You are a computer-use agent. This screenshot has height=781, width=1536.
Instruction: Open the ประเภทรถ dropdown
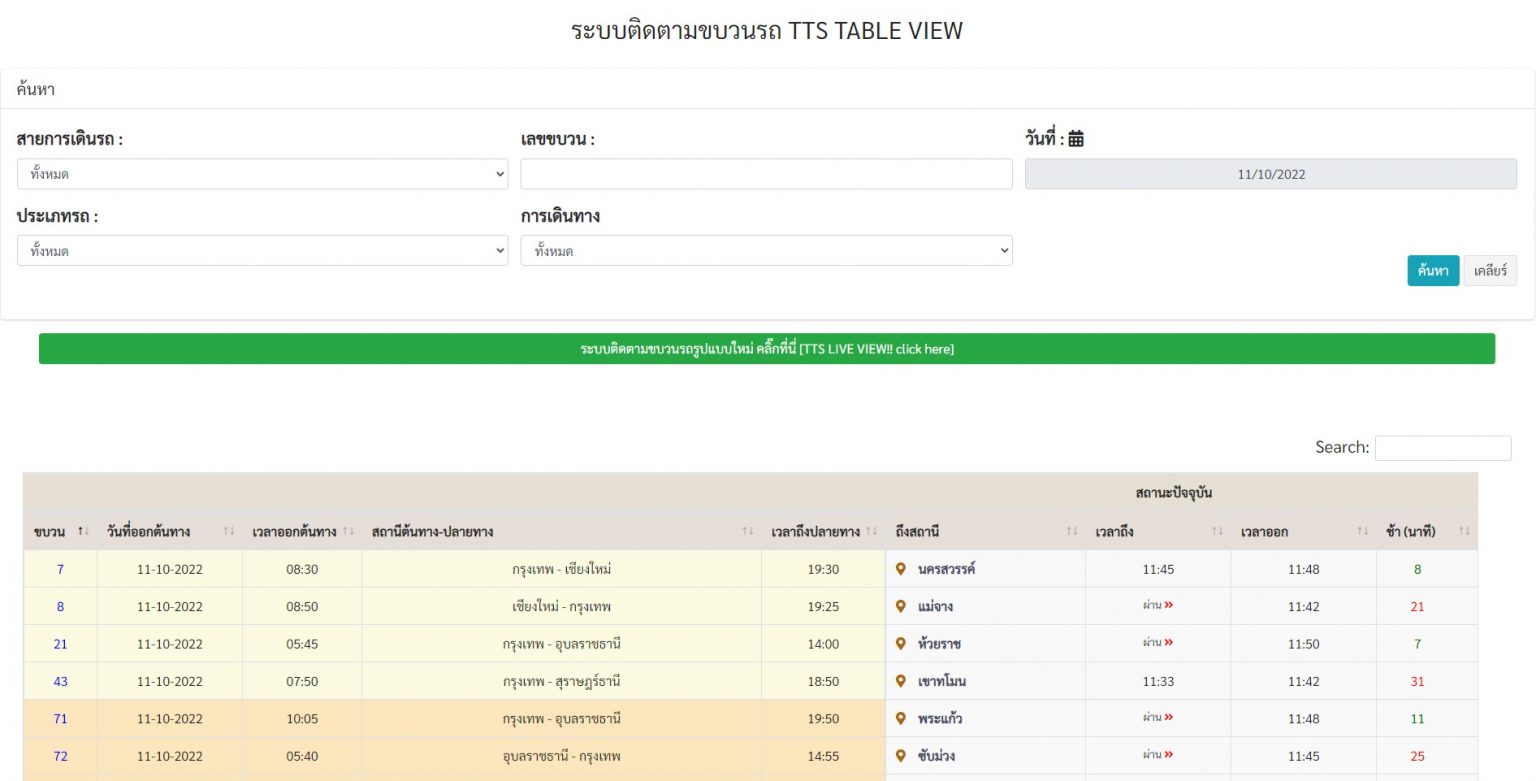[x=263, y=250]
